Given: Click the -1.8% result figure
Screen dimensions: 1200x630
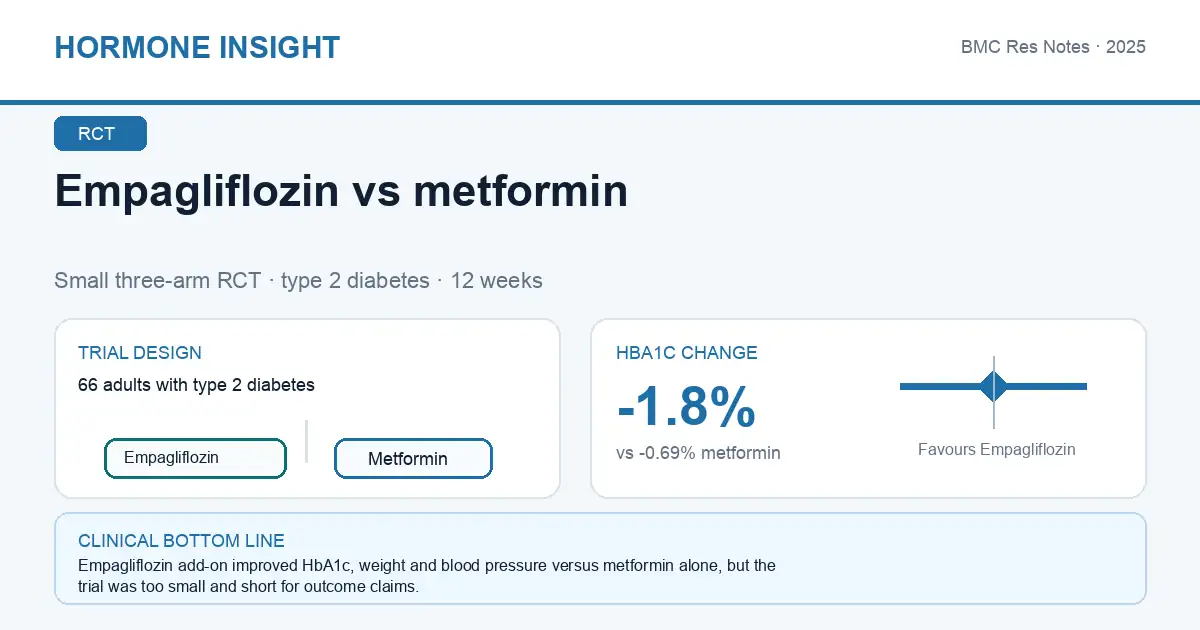Looking at the screenshot, I should (686, 407).
